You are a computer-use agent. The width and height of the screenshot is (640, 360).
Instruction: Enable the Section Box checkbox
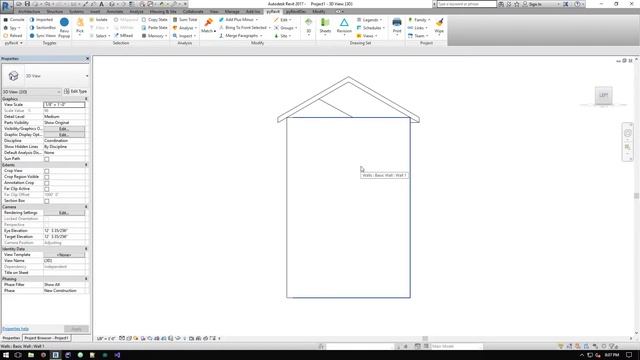click(47, 201)
